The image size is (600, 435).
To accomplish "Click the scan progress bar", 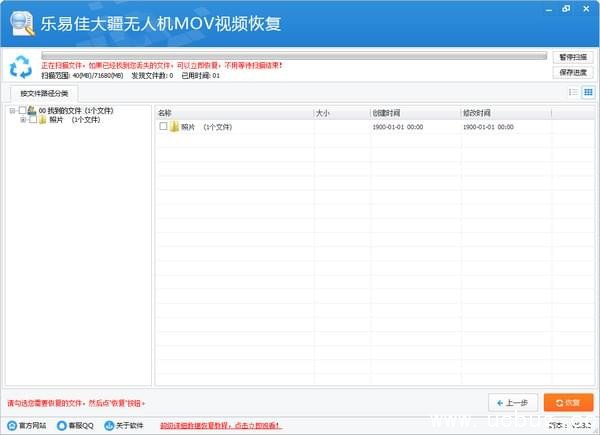I will click(293, 56).
